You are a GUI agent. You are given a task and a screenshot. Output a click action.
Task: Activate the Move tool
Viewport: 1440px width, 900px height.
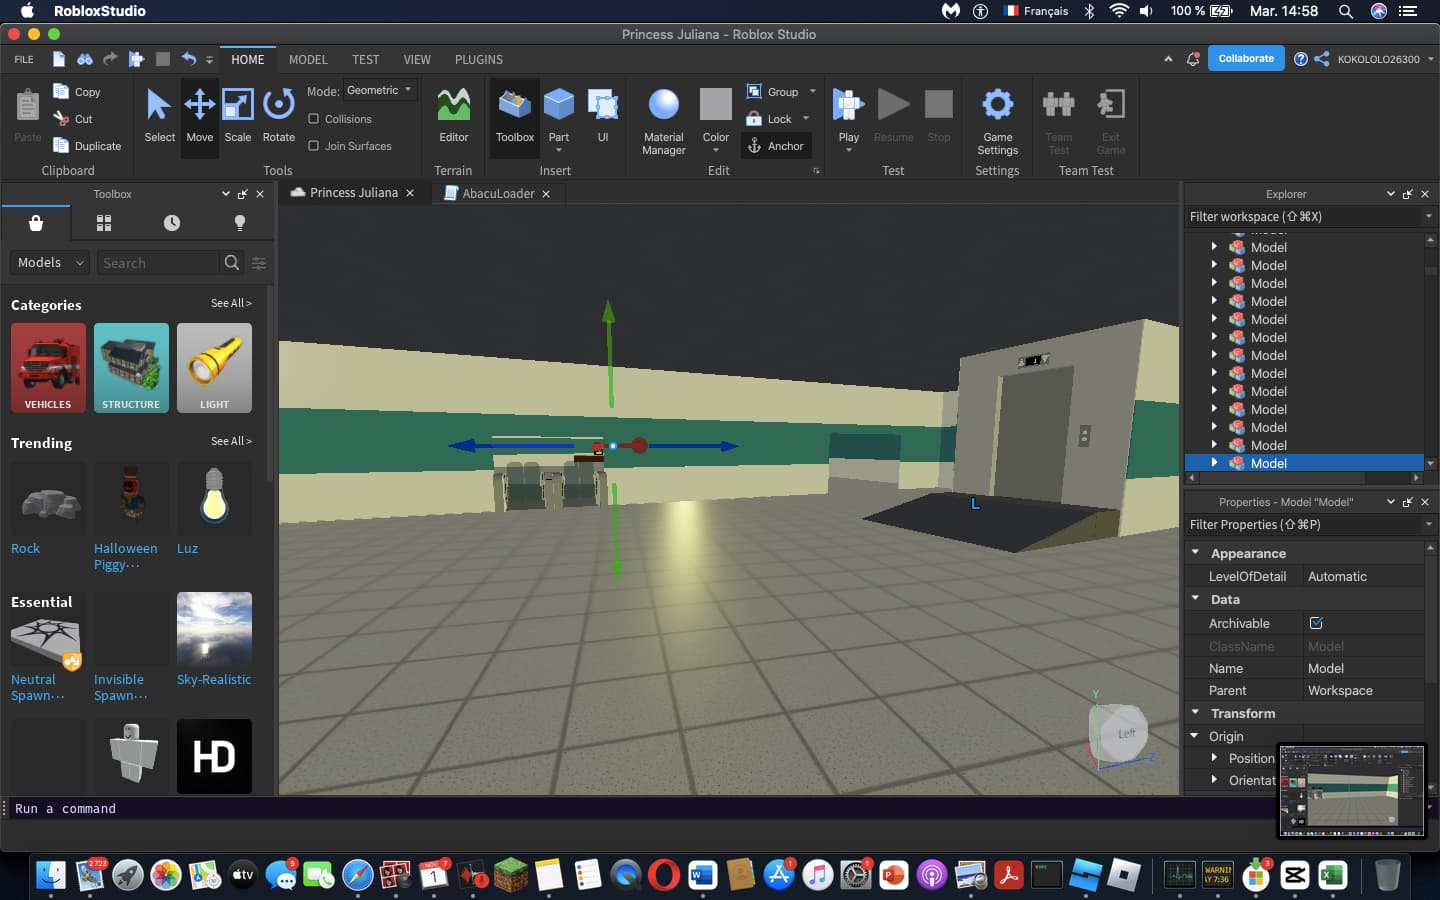tap(199, 116)
